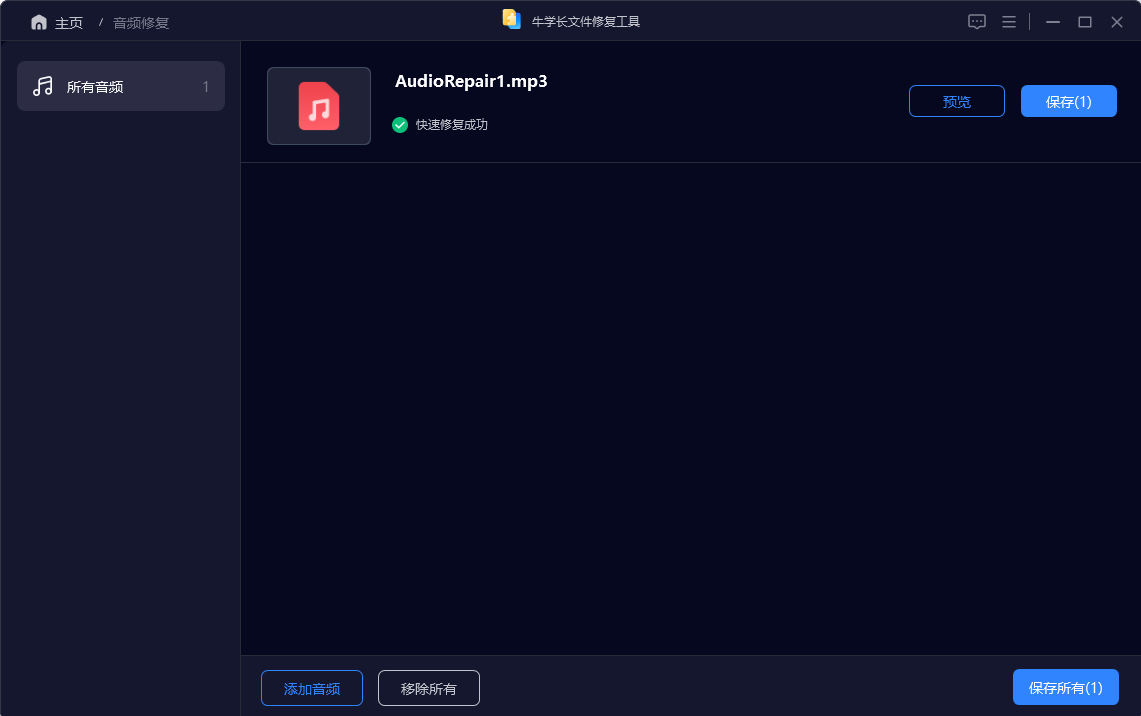Click the home icon in the breadcrumb
The image size is (1141, 716).
(39, 22)
